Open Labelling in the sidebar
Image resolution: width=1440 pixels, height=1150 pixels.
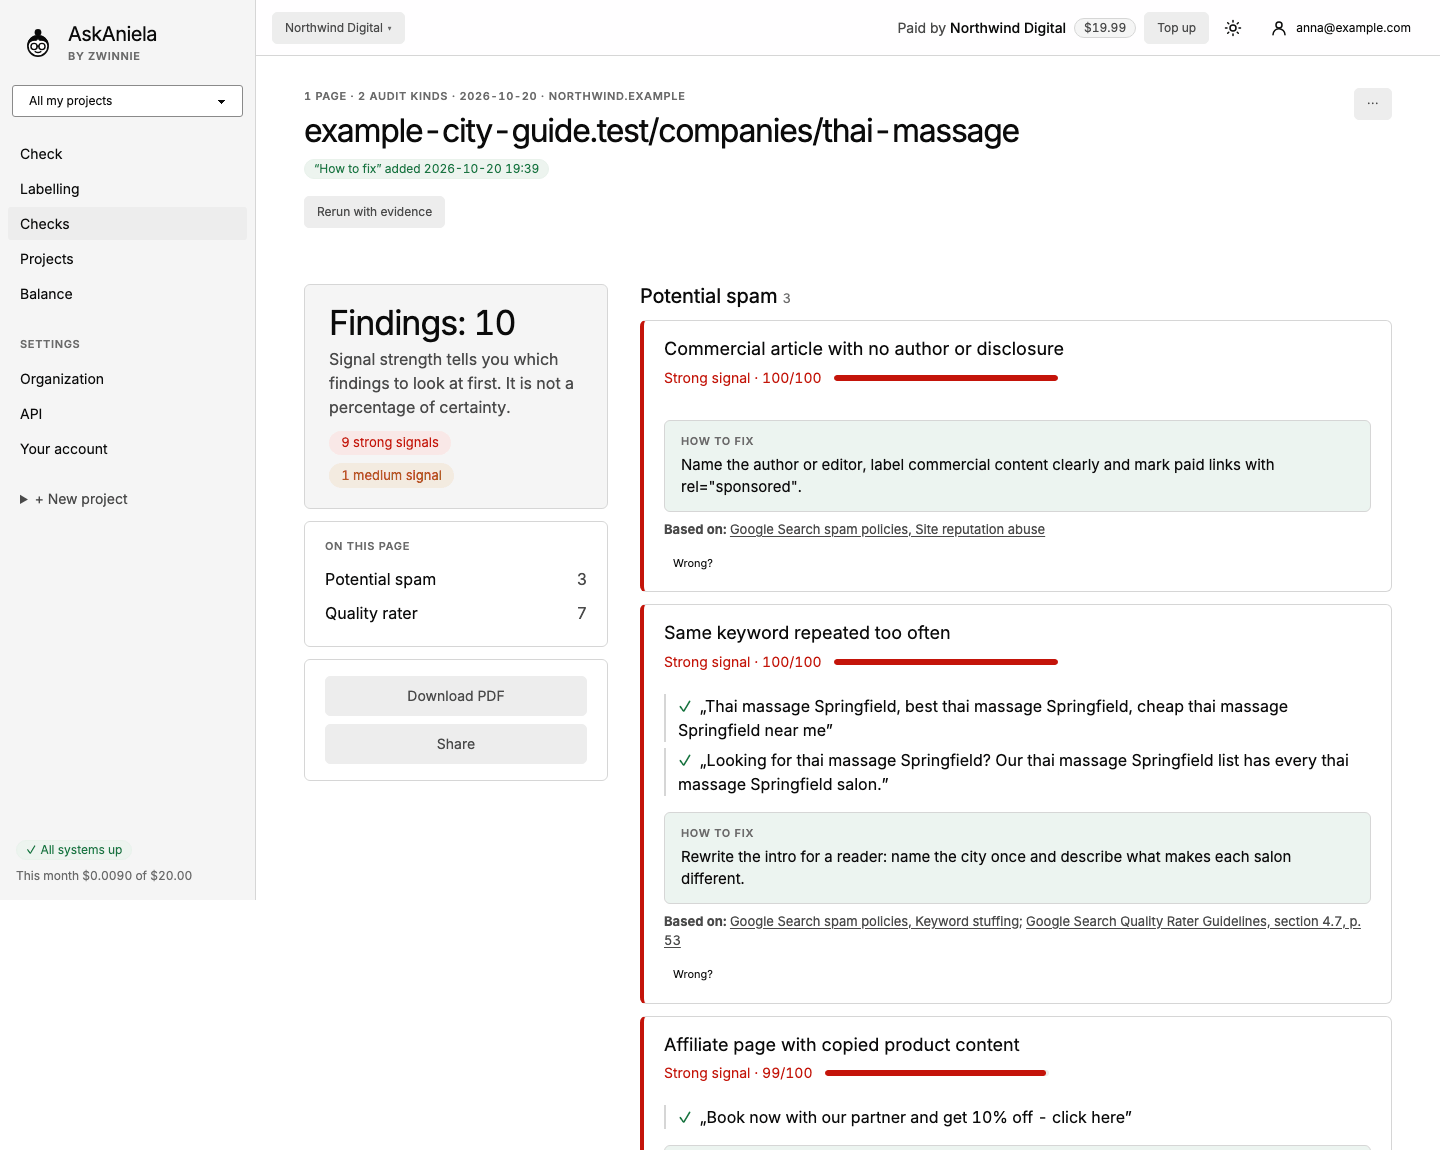(x=127, y=189)
